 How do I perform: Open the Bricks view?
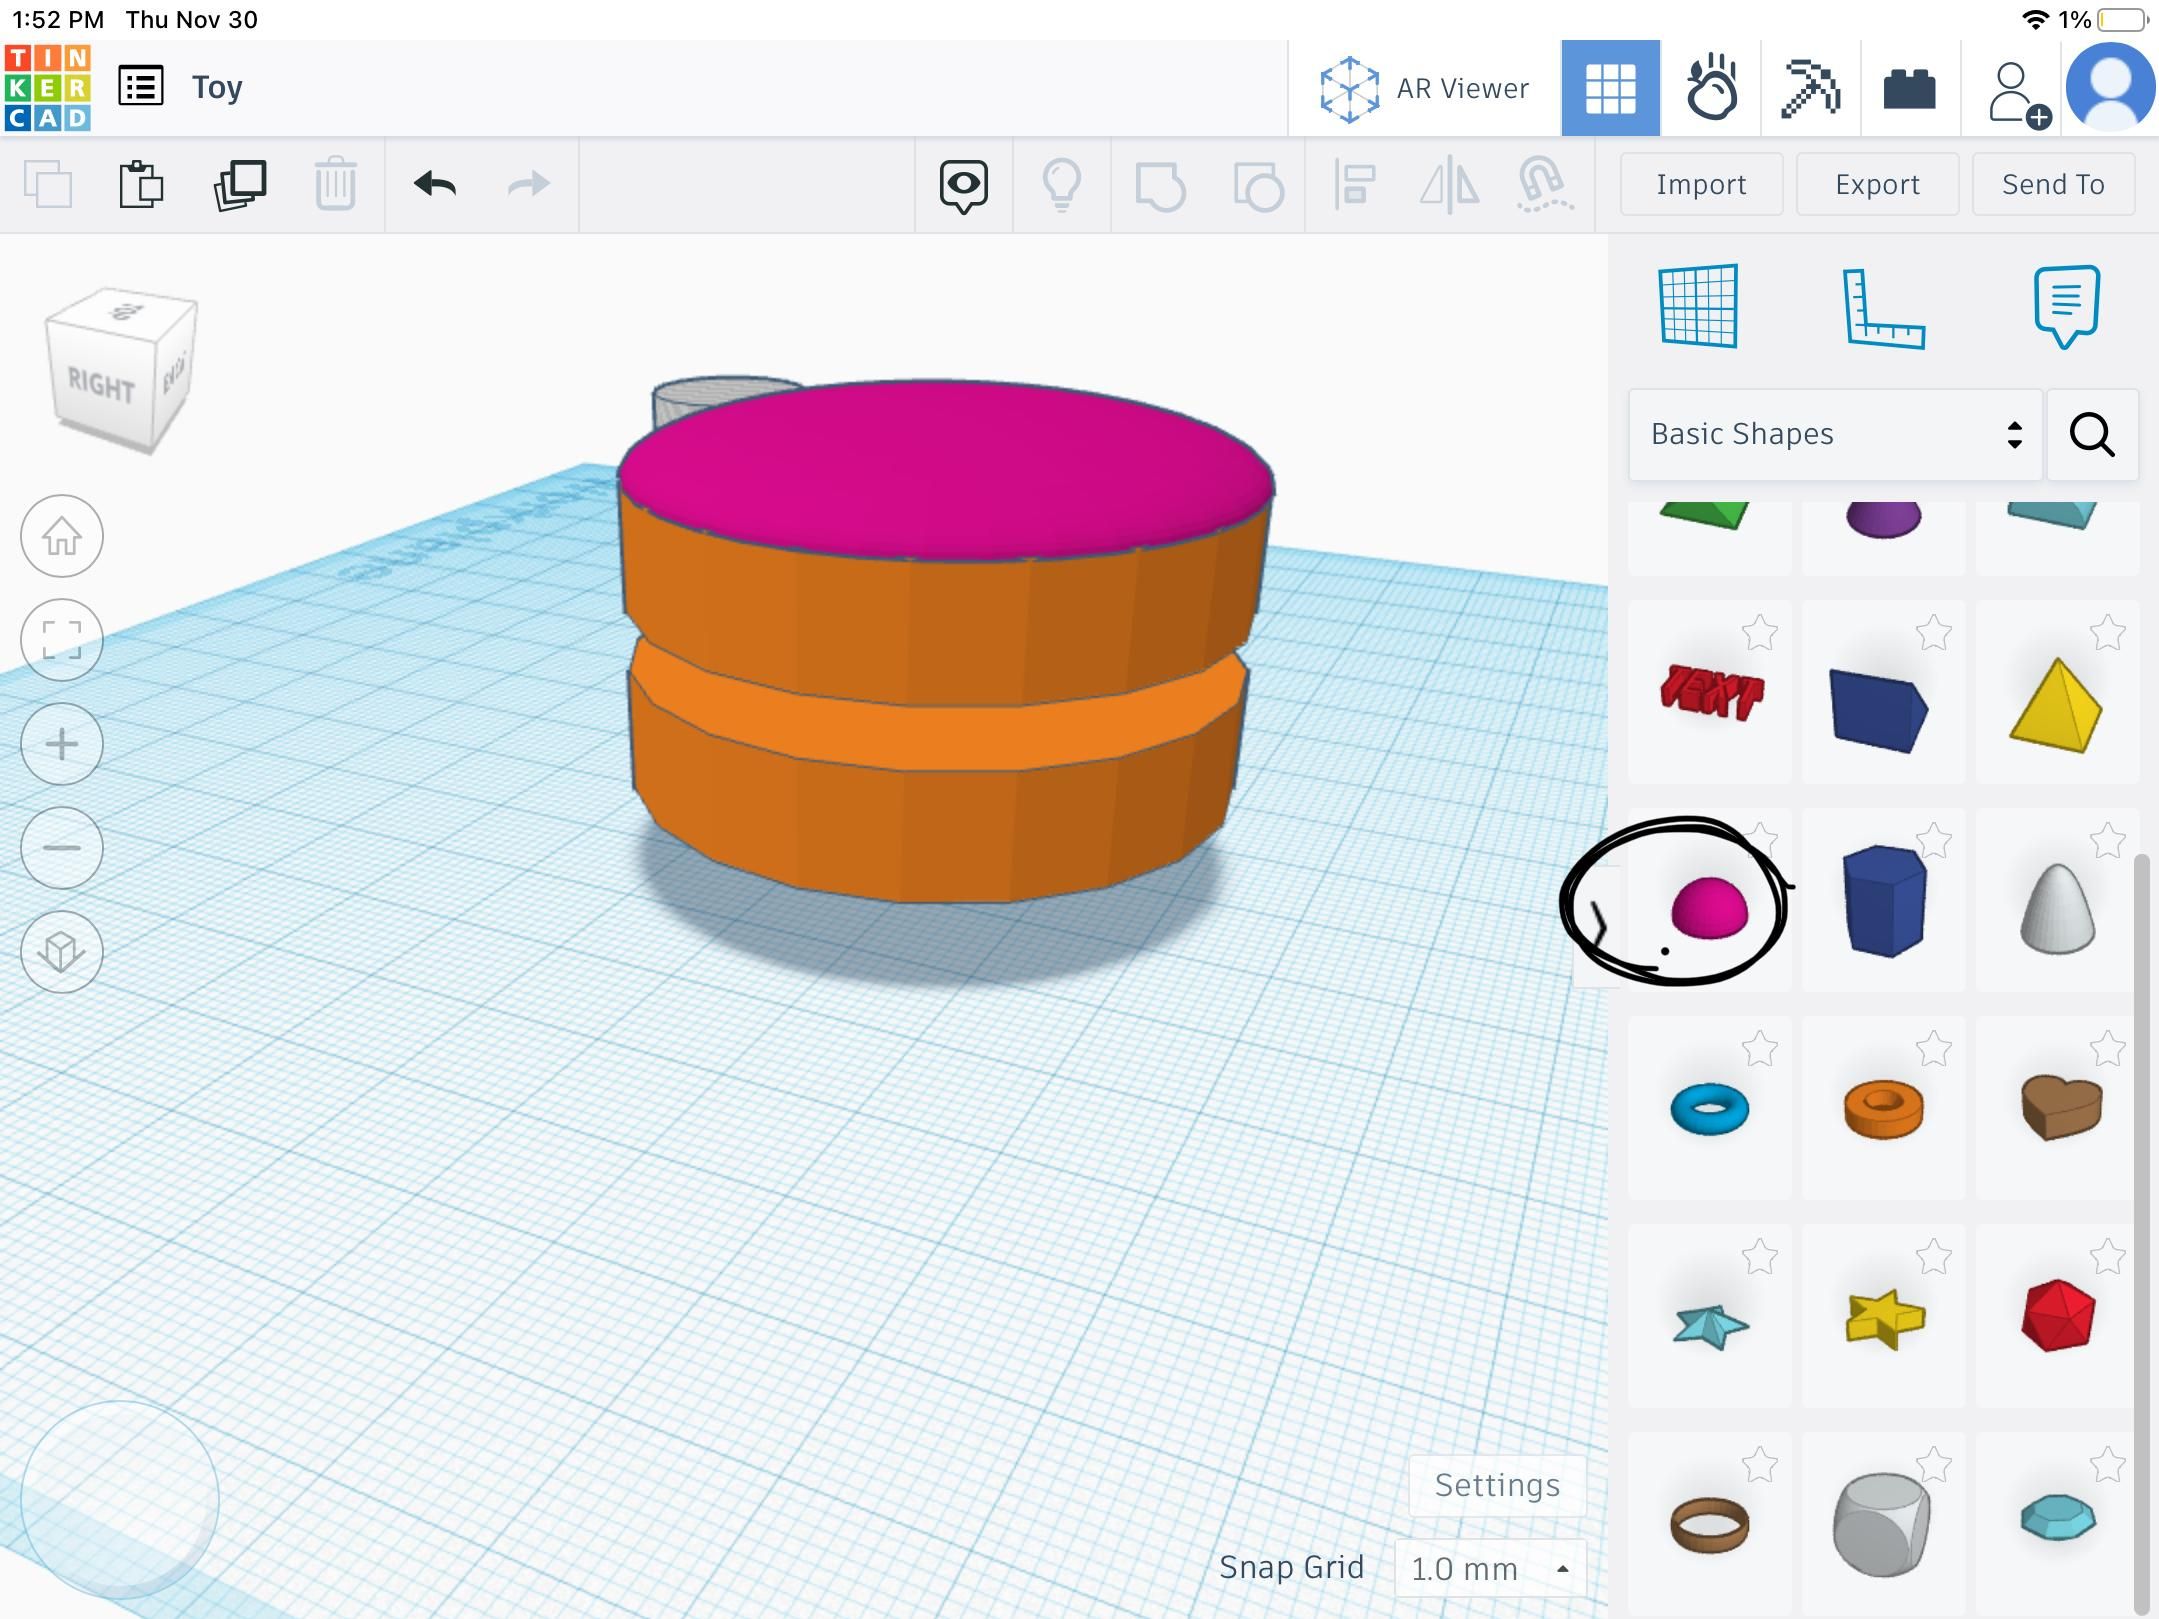click(1909, 89)
